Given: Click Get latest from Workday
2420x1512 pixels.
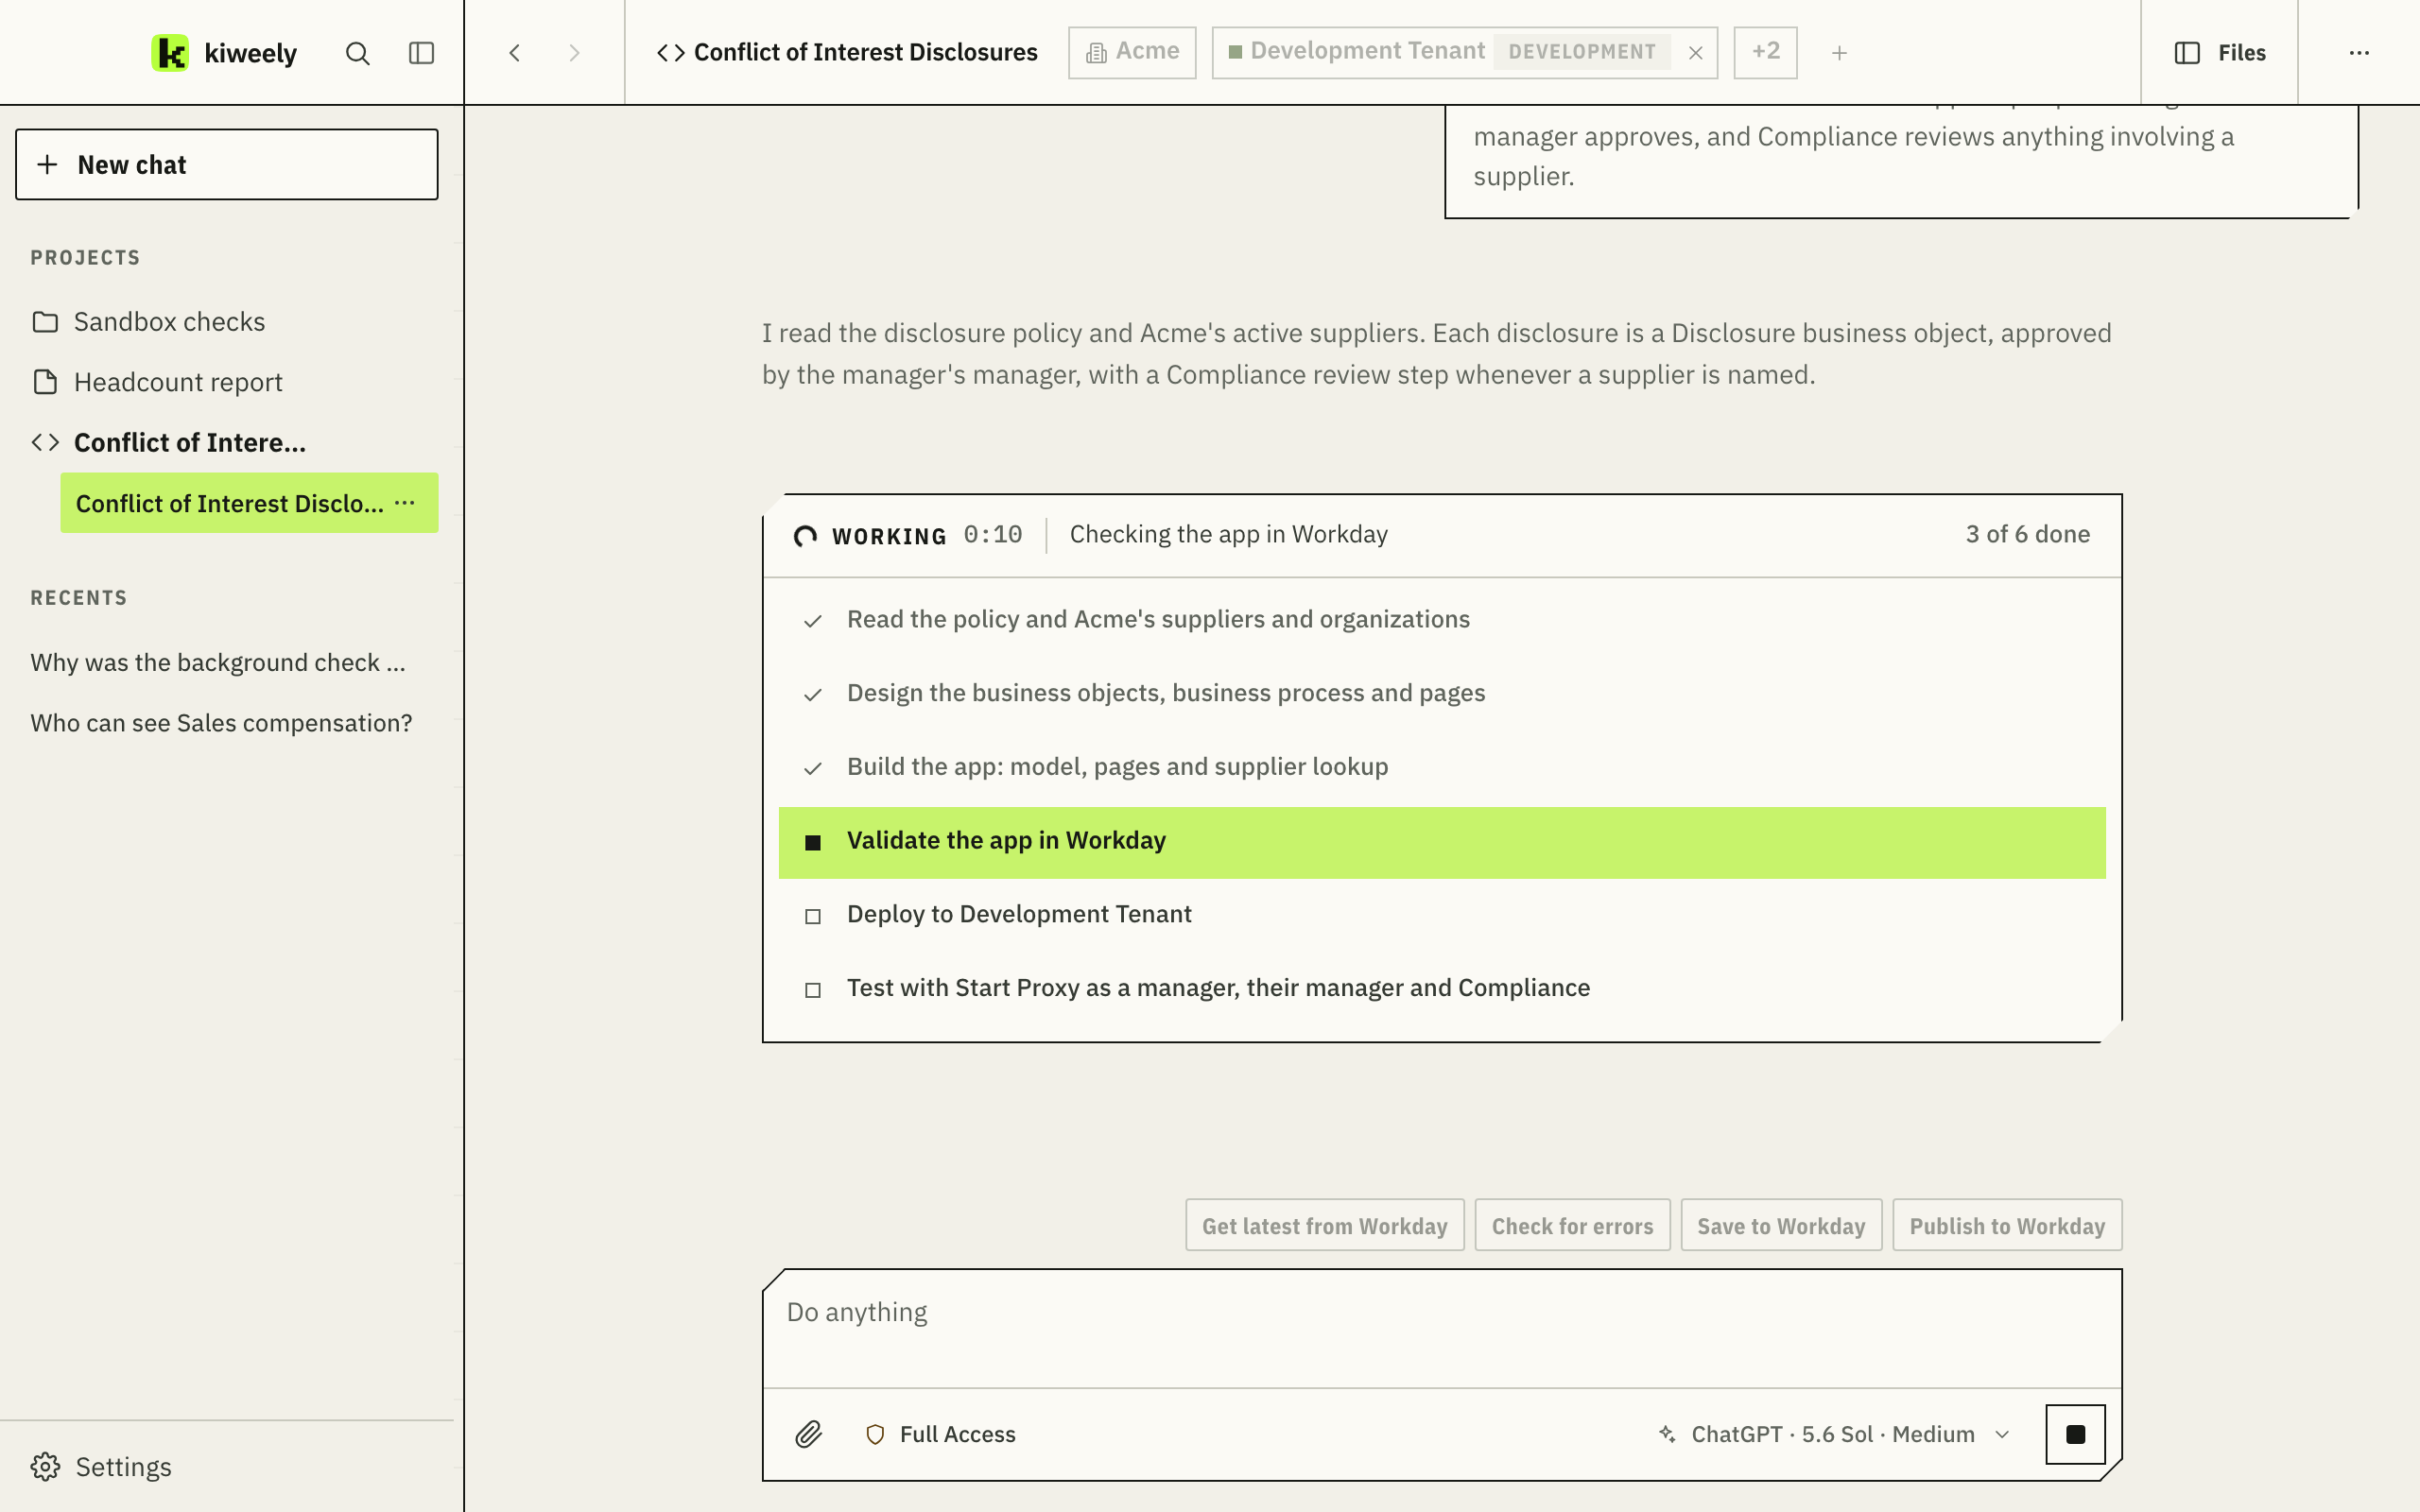Looking at the screenshot, I should pos(1324,1225).
